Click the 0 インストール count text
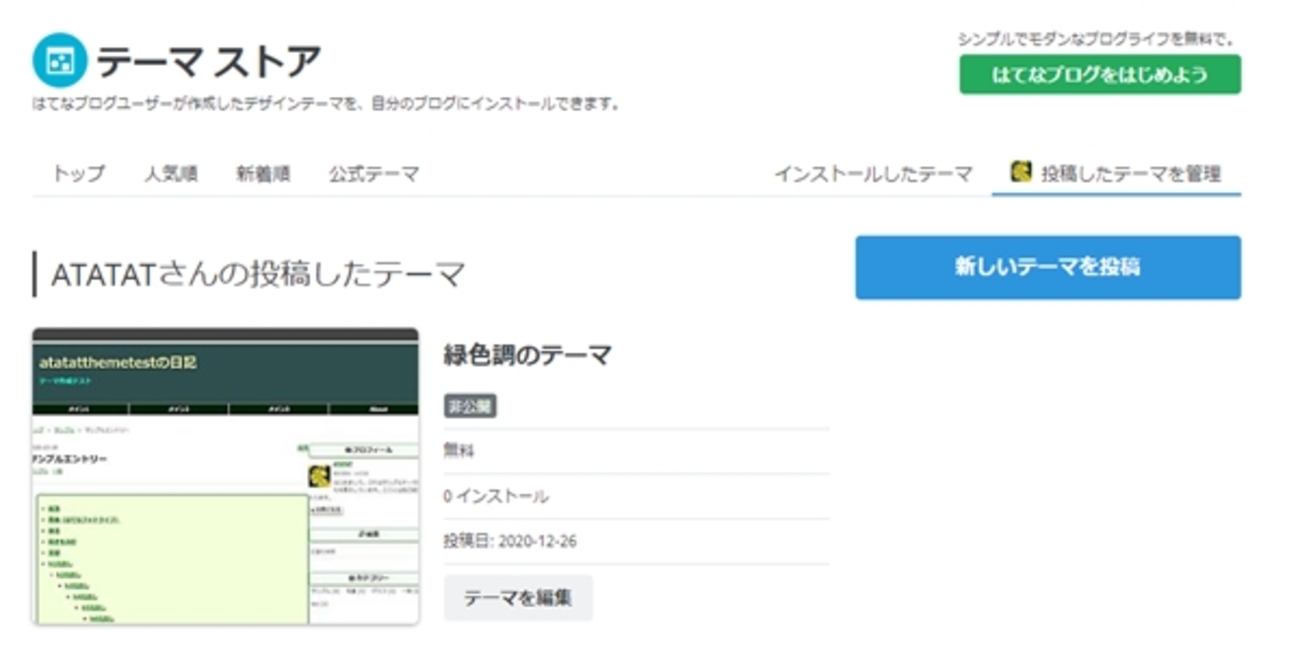The width and height of the screenshot is (1300, 663). [x=496, y=496]
